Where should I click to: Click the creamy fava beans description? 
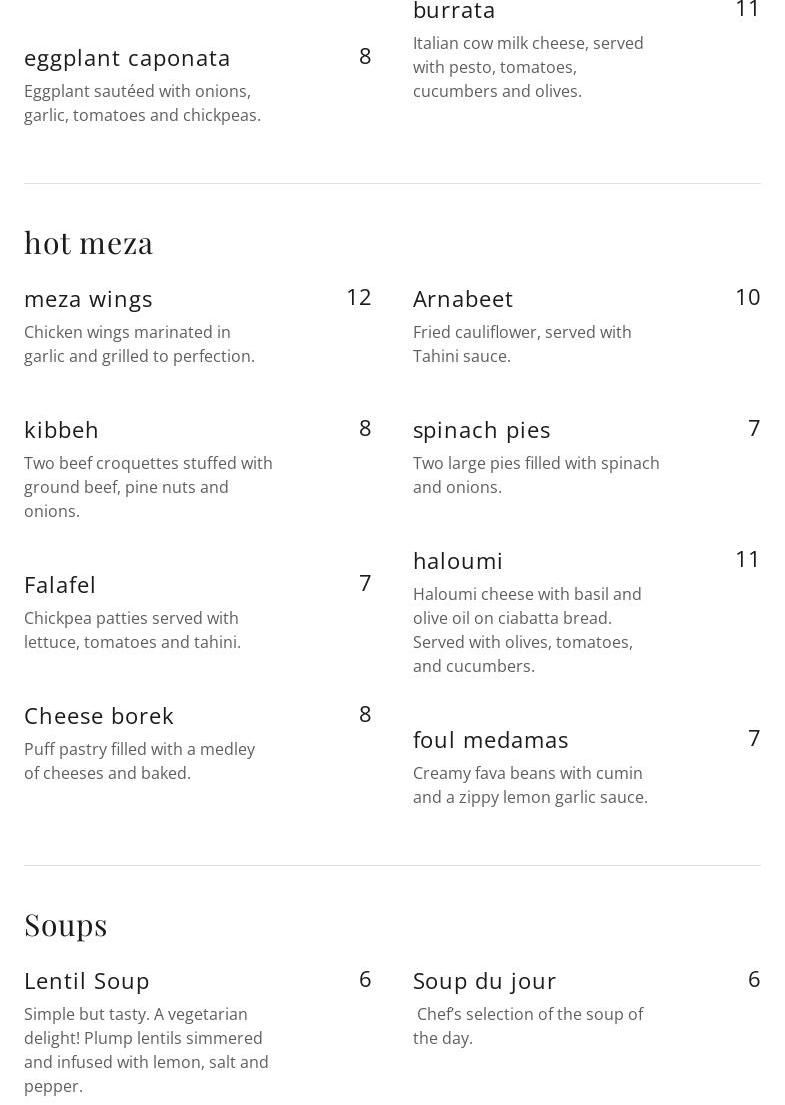(x=529, y=785)
